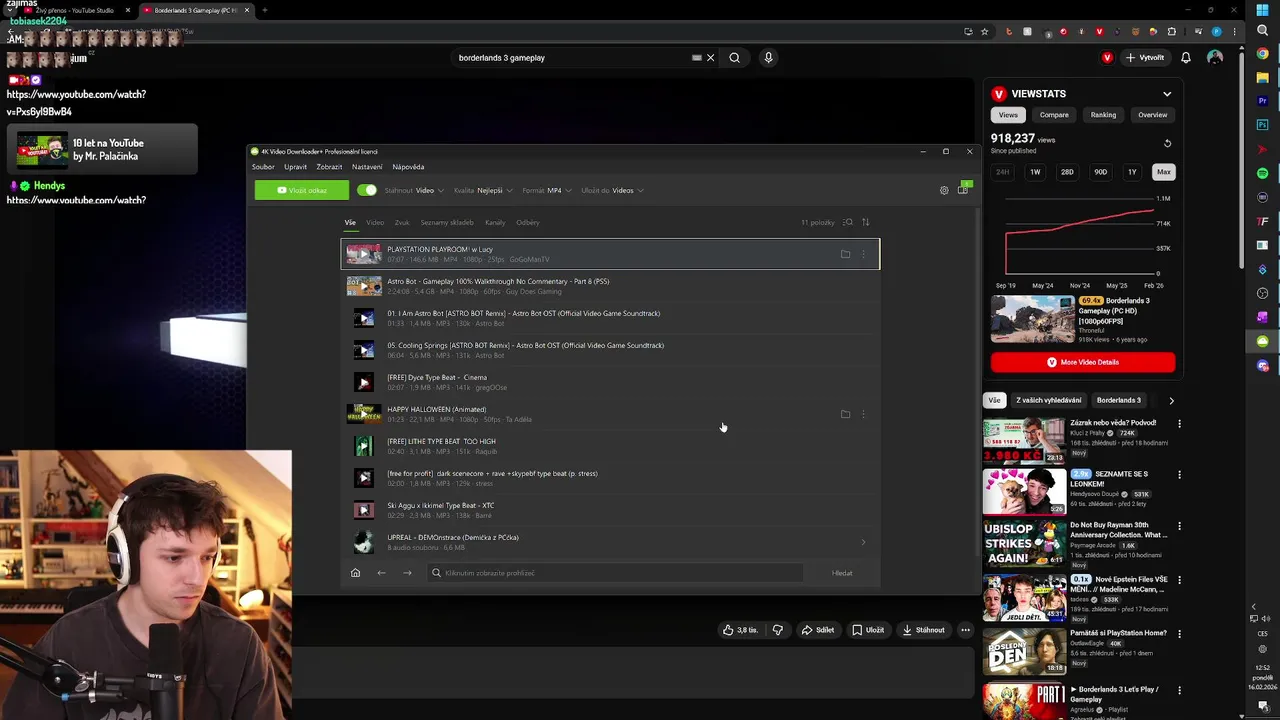Viewport: 1280px width, 720px height.
Task: Open Astro Bot Gameplay 100% Walkthrough item
Action: click(x=610, y=286)
